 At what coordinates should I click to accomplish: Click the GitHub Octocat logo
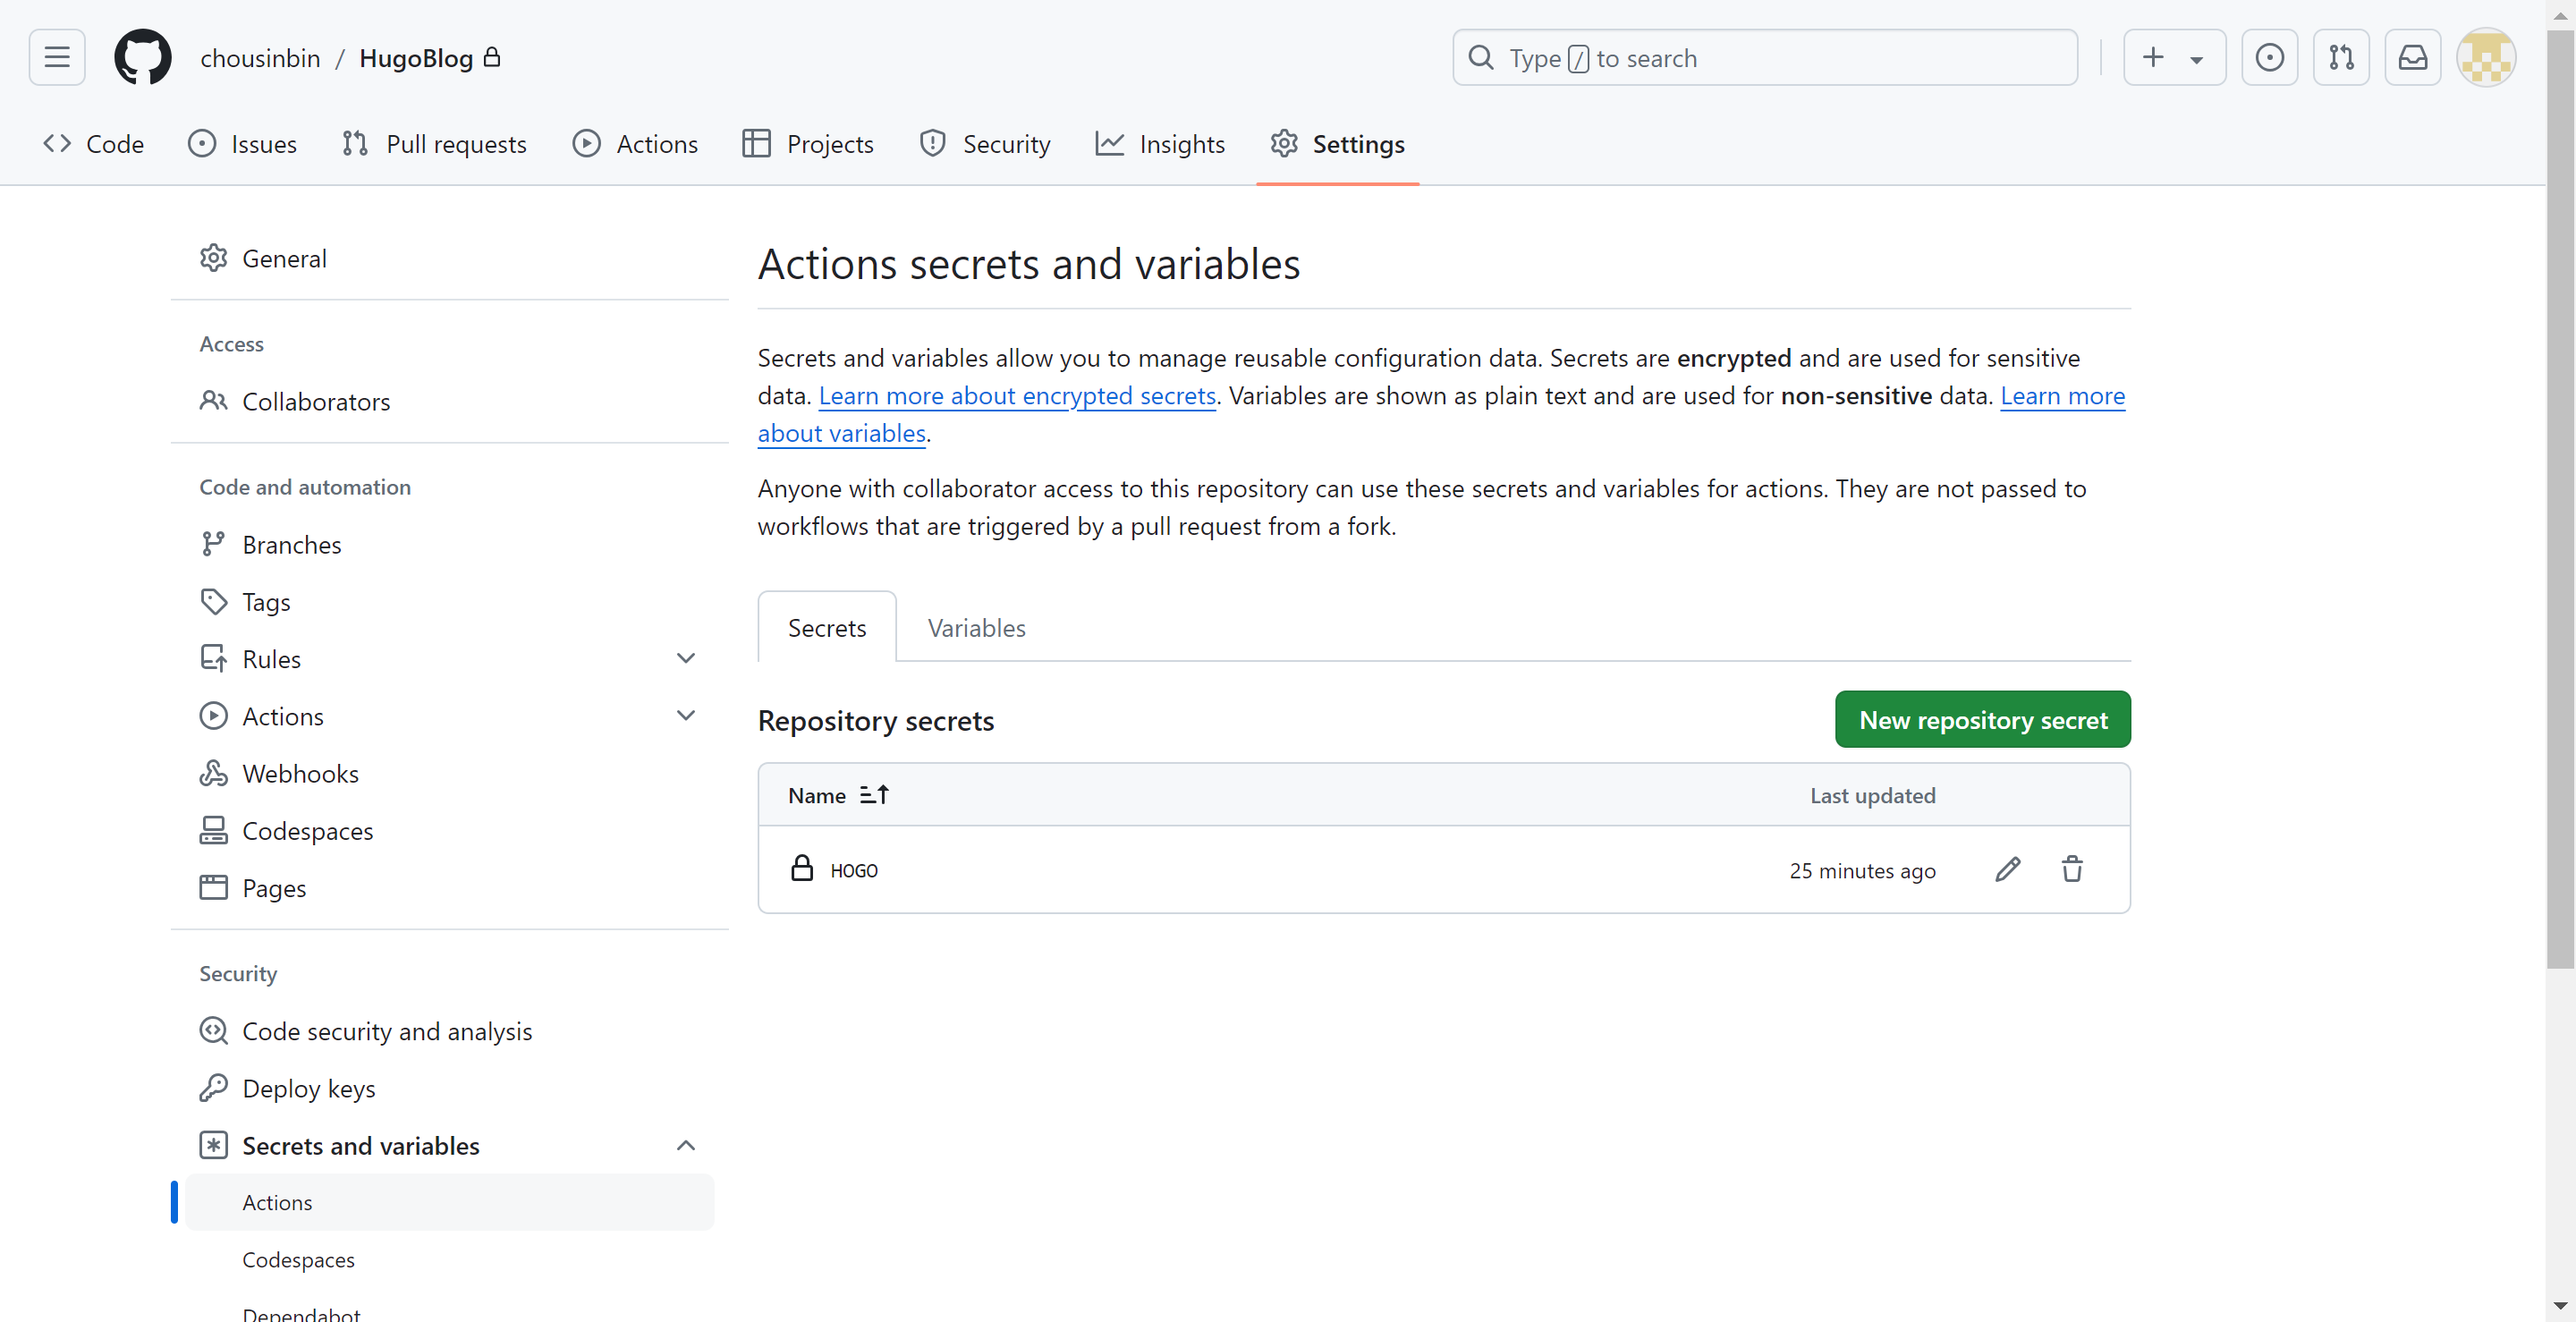point(142,57)
